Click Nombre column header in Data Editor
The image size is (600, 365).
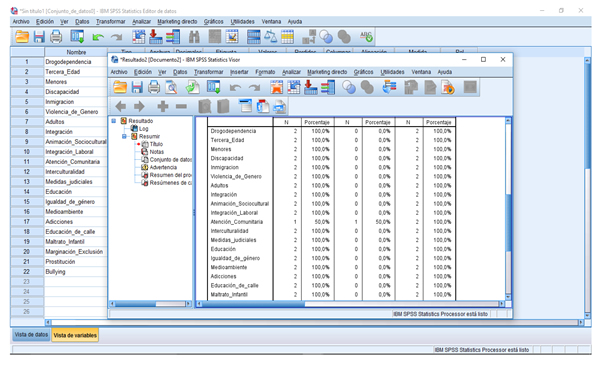pyautogui.click(x=76, y=52)
